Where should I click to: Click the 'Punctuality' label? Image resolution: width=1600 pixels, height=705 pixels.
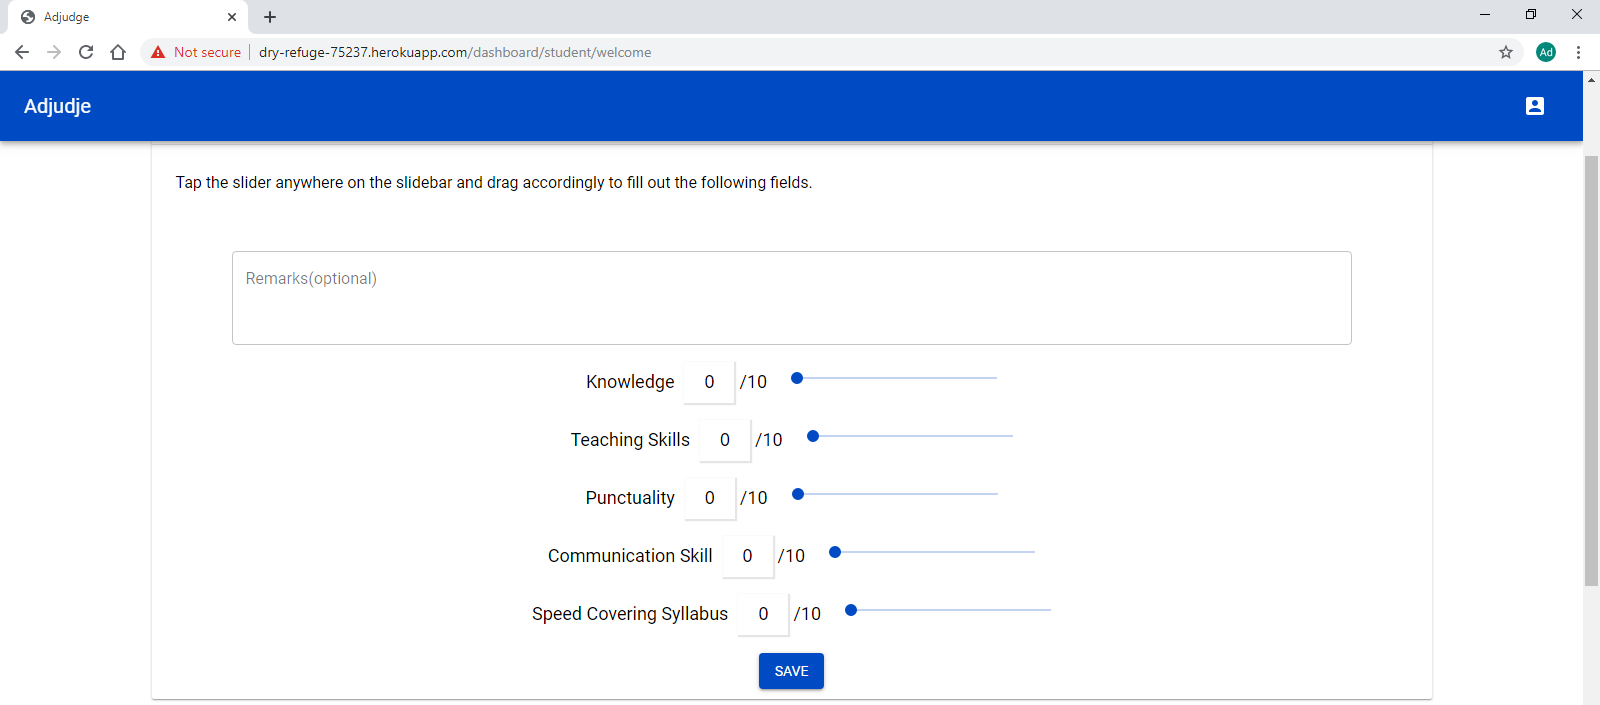(x=630, y=498)
